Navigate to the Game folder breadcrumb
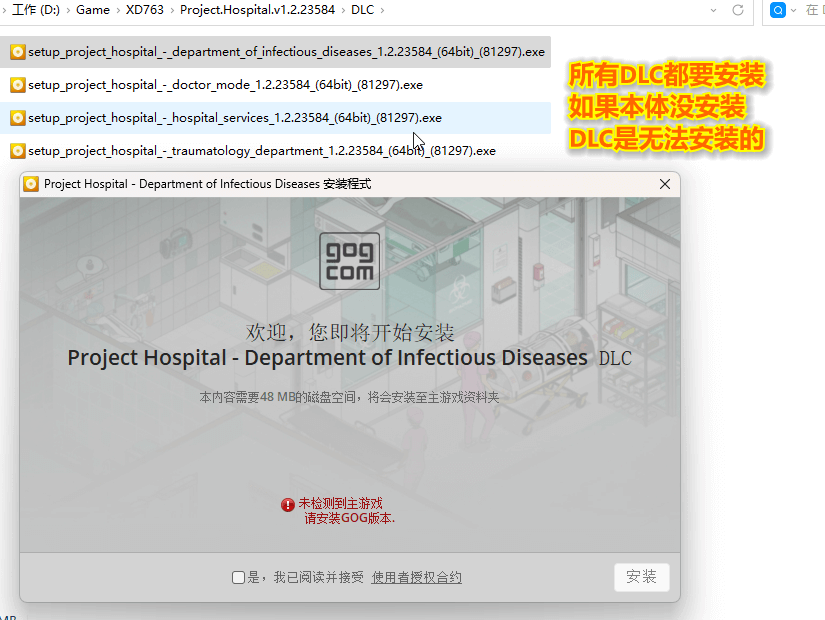 [x=93, y=10]
